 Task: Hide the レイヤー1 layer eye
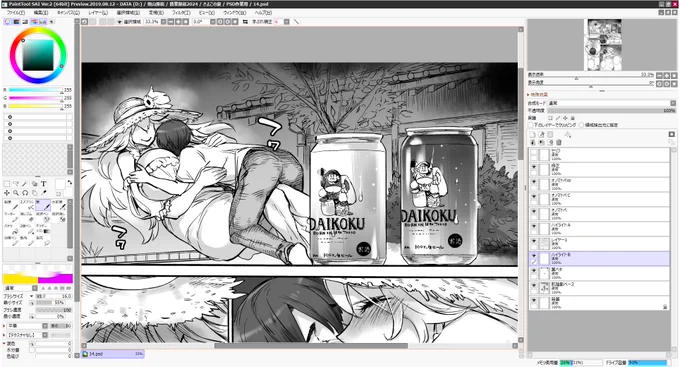(534, 240)
